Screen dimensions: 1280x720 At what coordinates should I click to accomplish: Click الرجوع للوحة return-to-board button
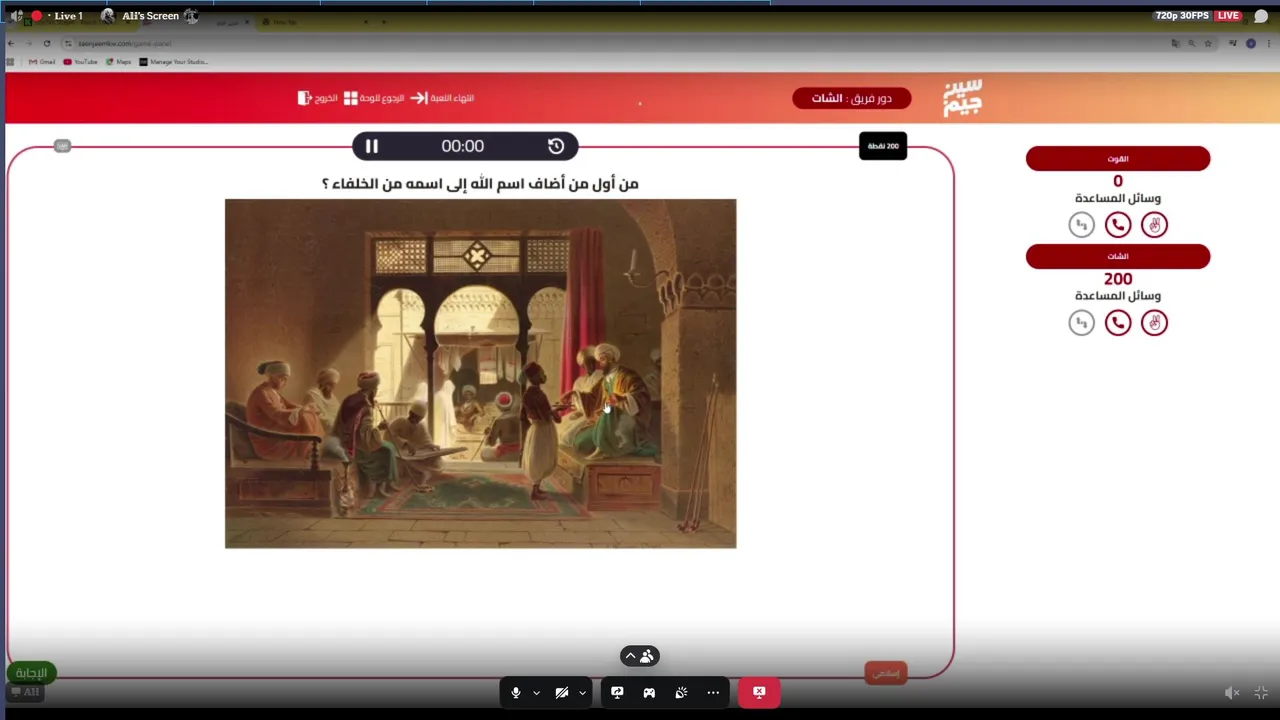click(374, 98)
